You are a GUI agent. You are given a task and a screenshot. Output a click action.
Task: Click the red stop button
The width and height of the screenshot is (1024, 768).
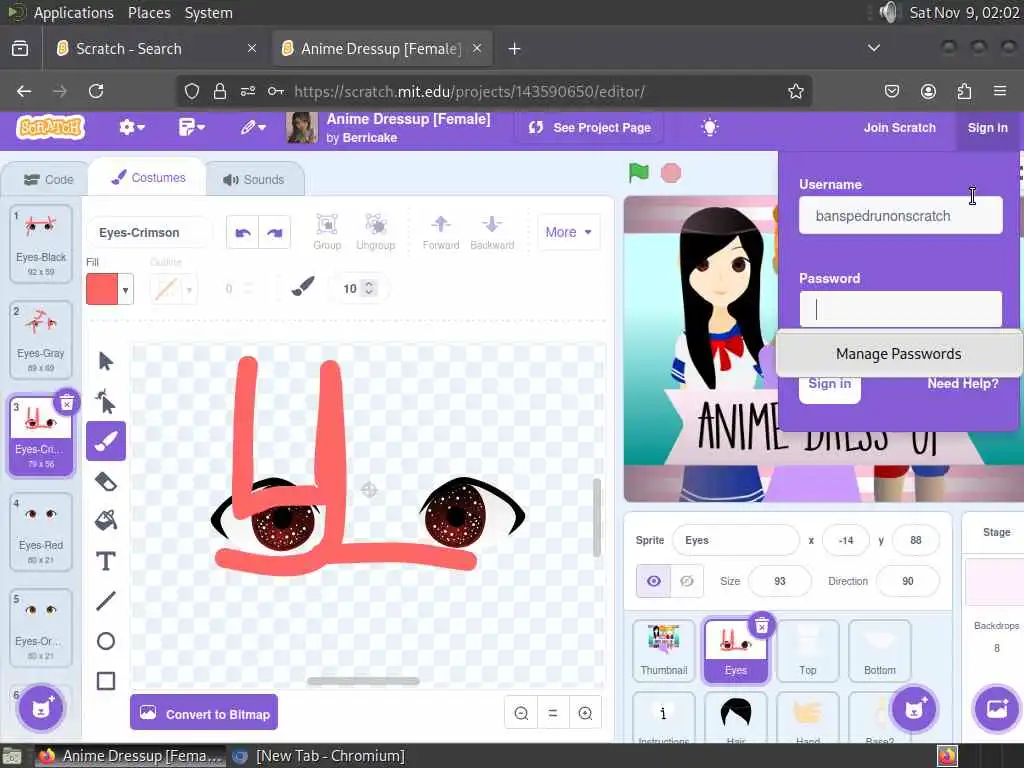[x=671, y=173]
